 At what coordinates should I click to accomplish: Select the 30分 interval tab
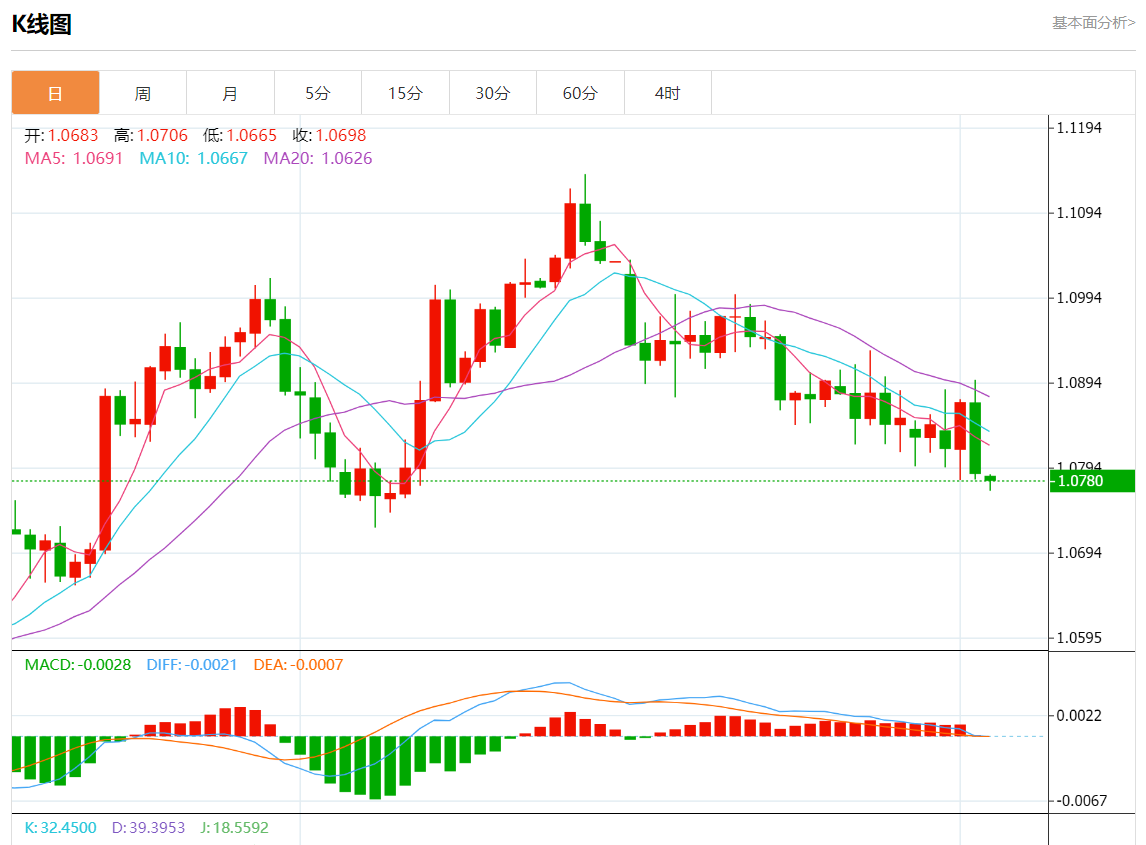tap(492, 93)
